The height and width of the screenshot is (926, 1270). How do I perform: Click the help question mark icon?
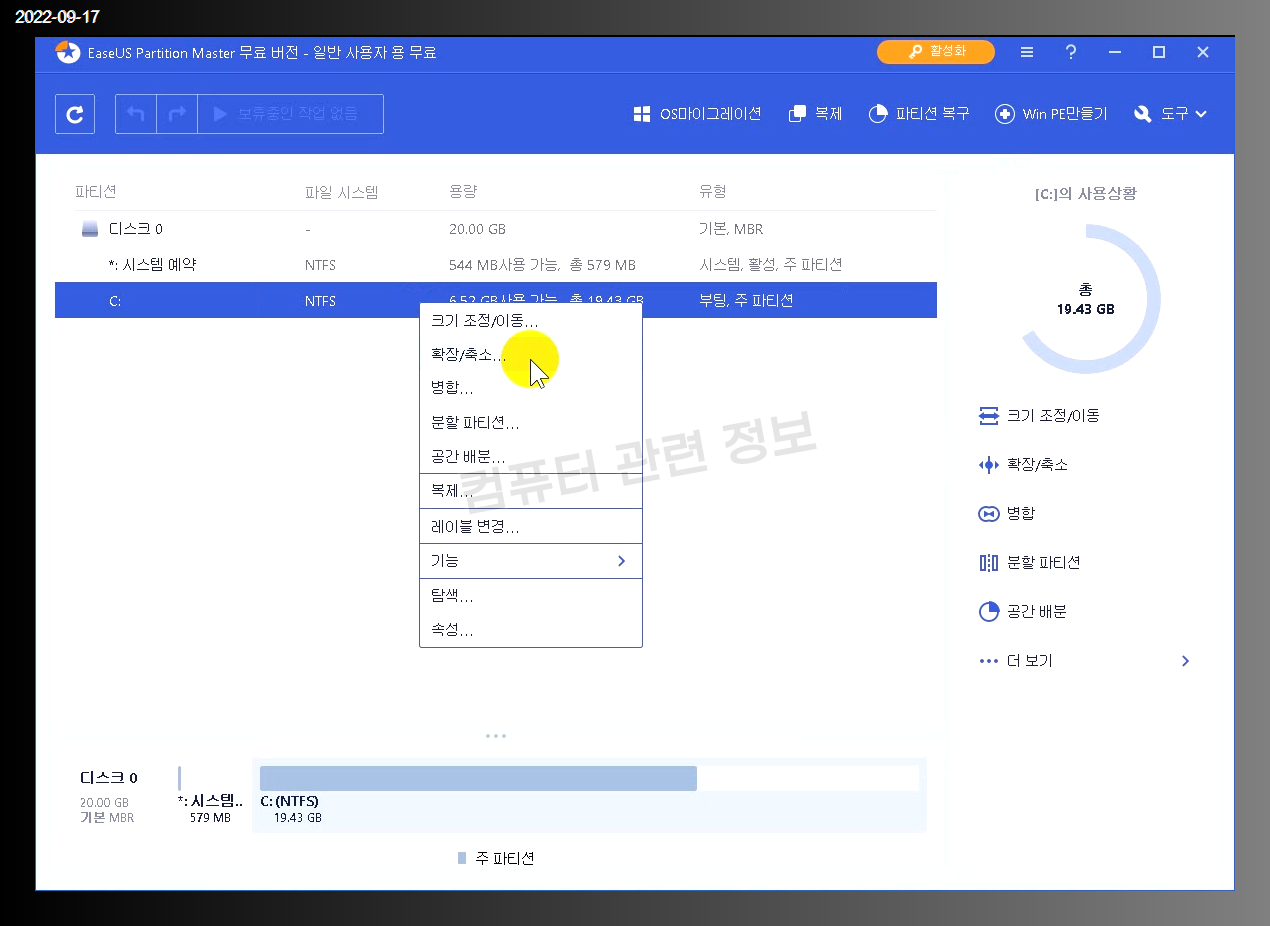pos(1071,52)
